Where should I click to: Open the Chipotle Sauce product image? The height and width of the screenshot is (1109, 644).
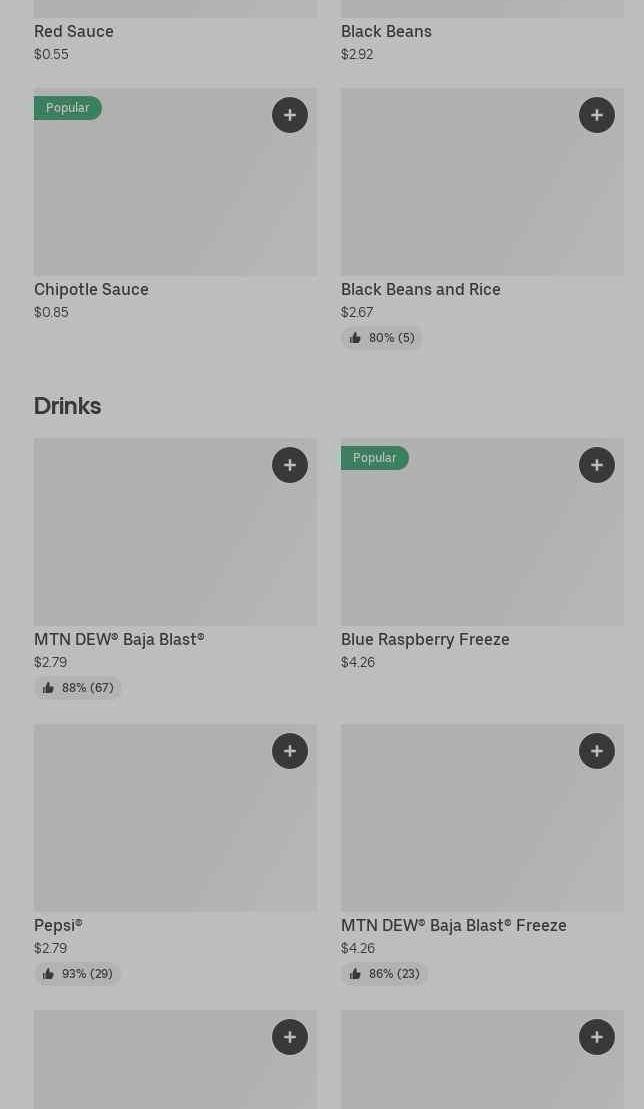(175, 195)
